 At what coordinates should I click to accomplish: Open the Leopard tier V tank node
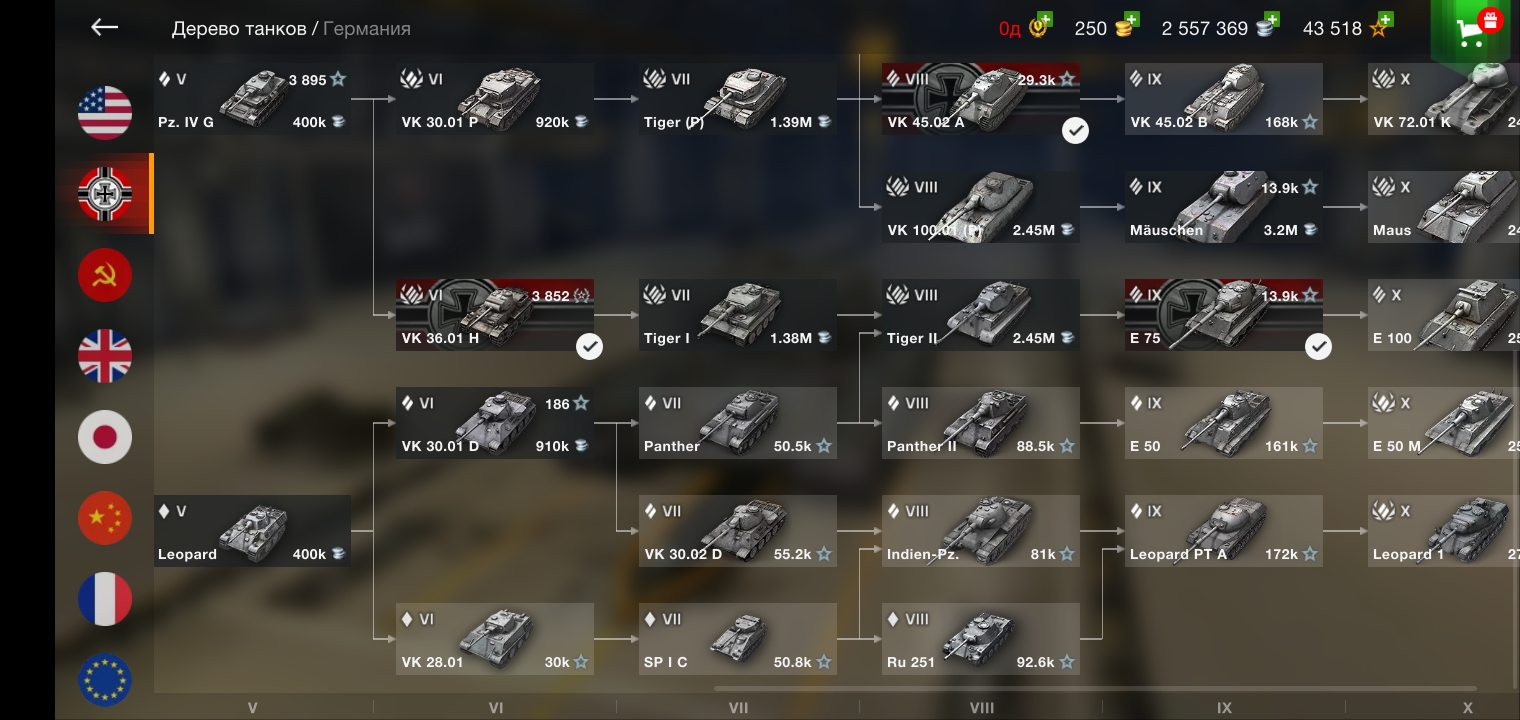coord(252,531)
